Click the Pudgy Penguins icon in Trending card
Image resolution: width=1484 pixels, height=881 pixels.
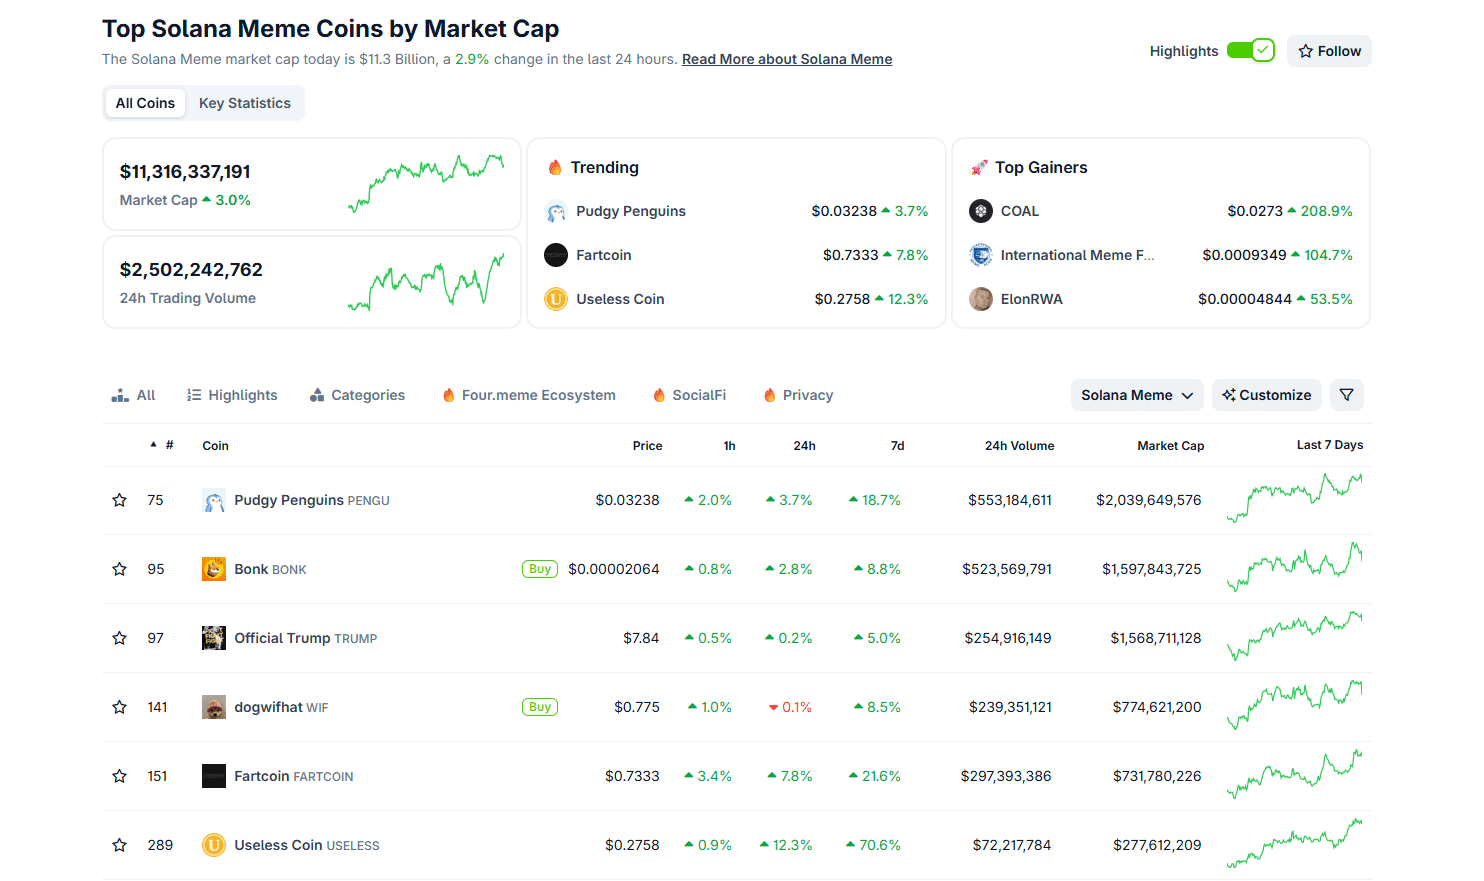tap(556, 211)
